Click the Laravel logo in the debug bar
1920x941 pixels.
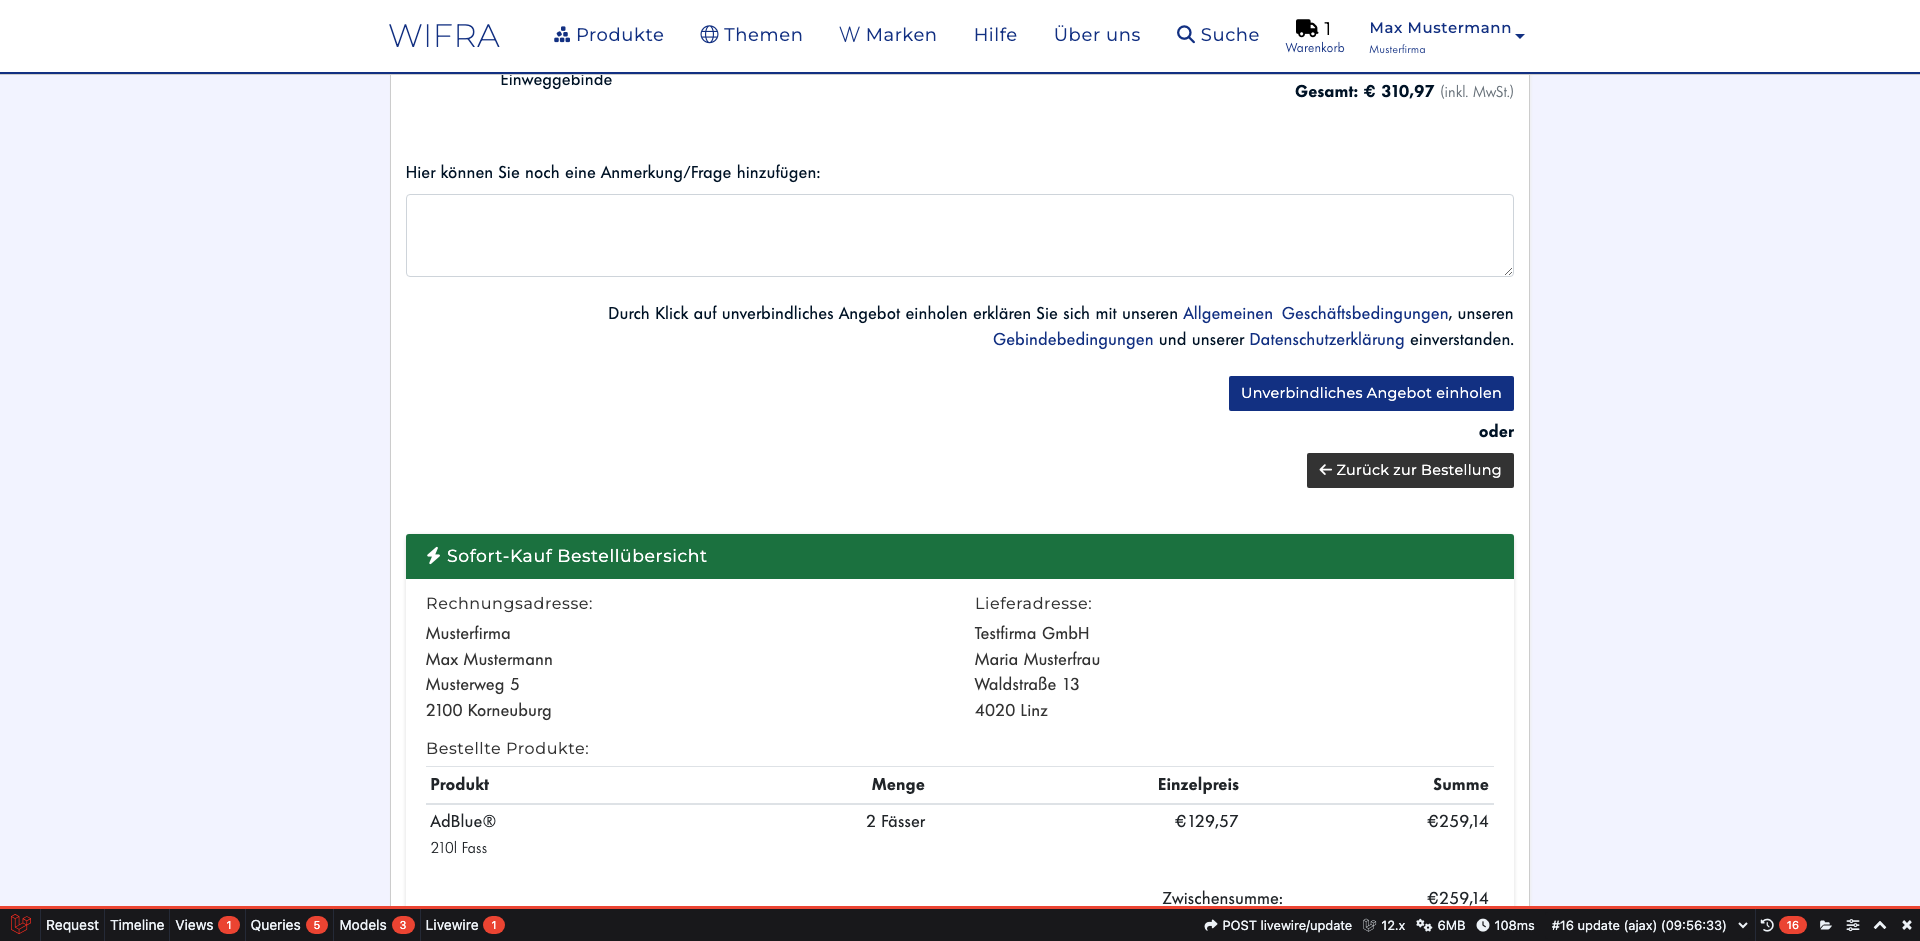(21, 925)
